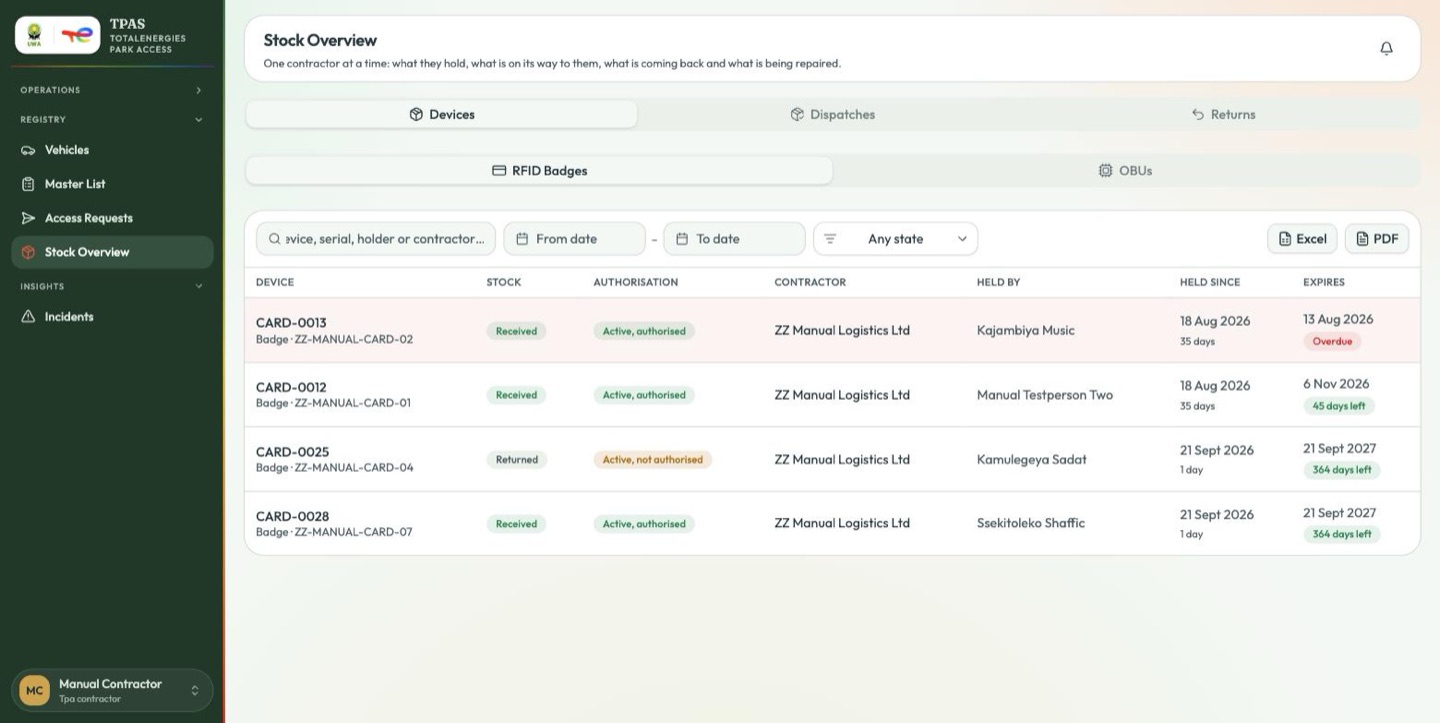
Task: Open the notifications bell
Action: [x=1386, y=48]
